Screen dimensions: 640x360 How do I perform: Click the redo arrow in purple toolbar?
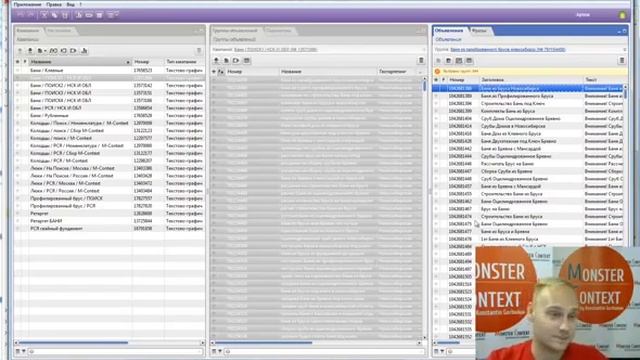click(x=30, y=15)
